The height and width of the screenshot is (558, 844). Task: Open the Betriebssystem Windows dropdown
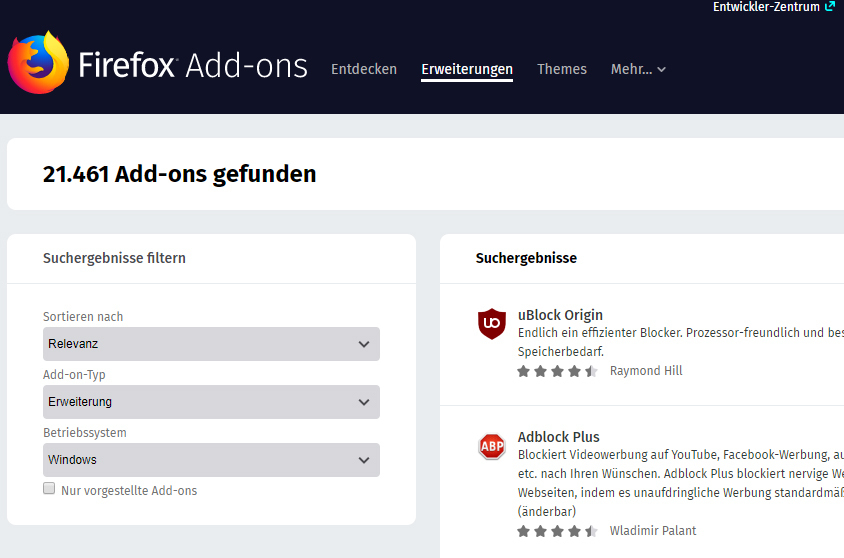(211, 460)
